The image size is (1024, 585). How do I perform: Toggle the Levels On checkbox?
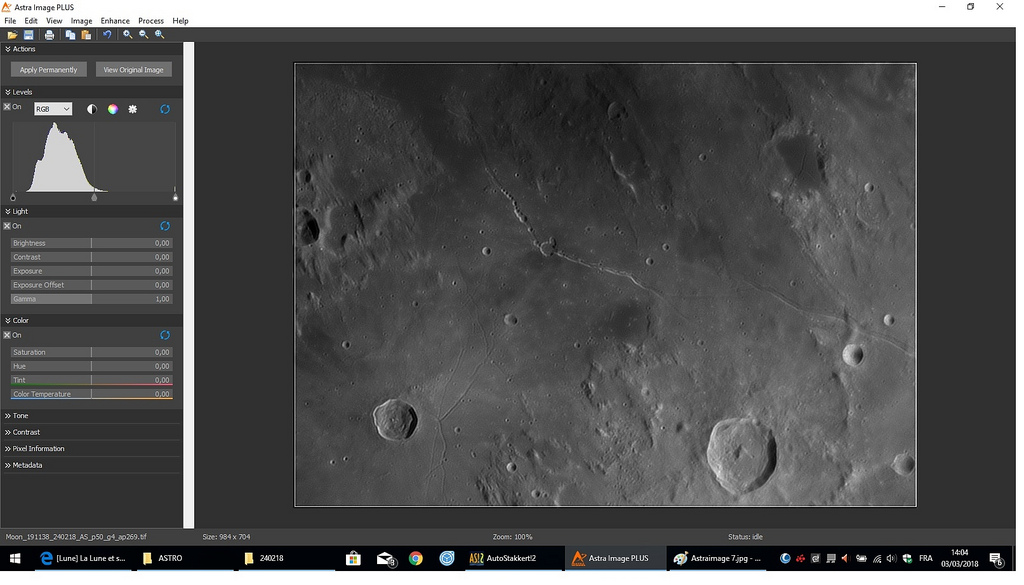[x=7, y=107]
